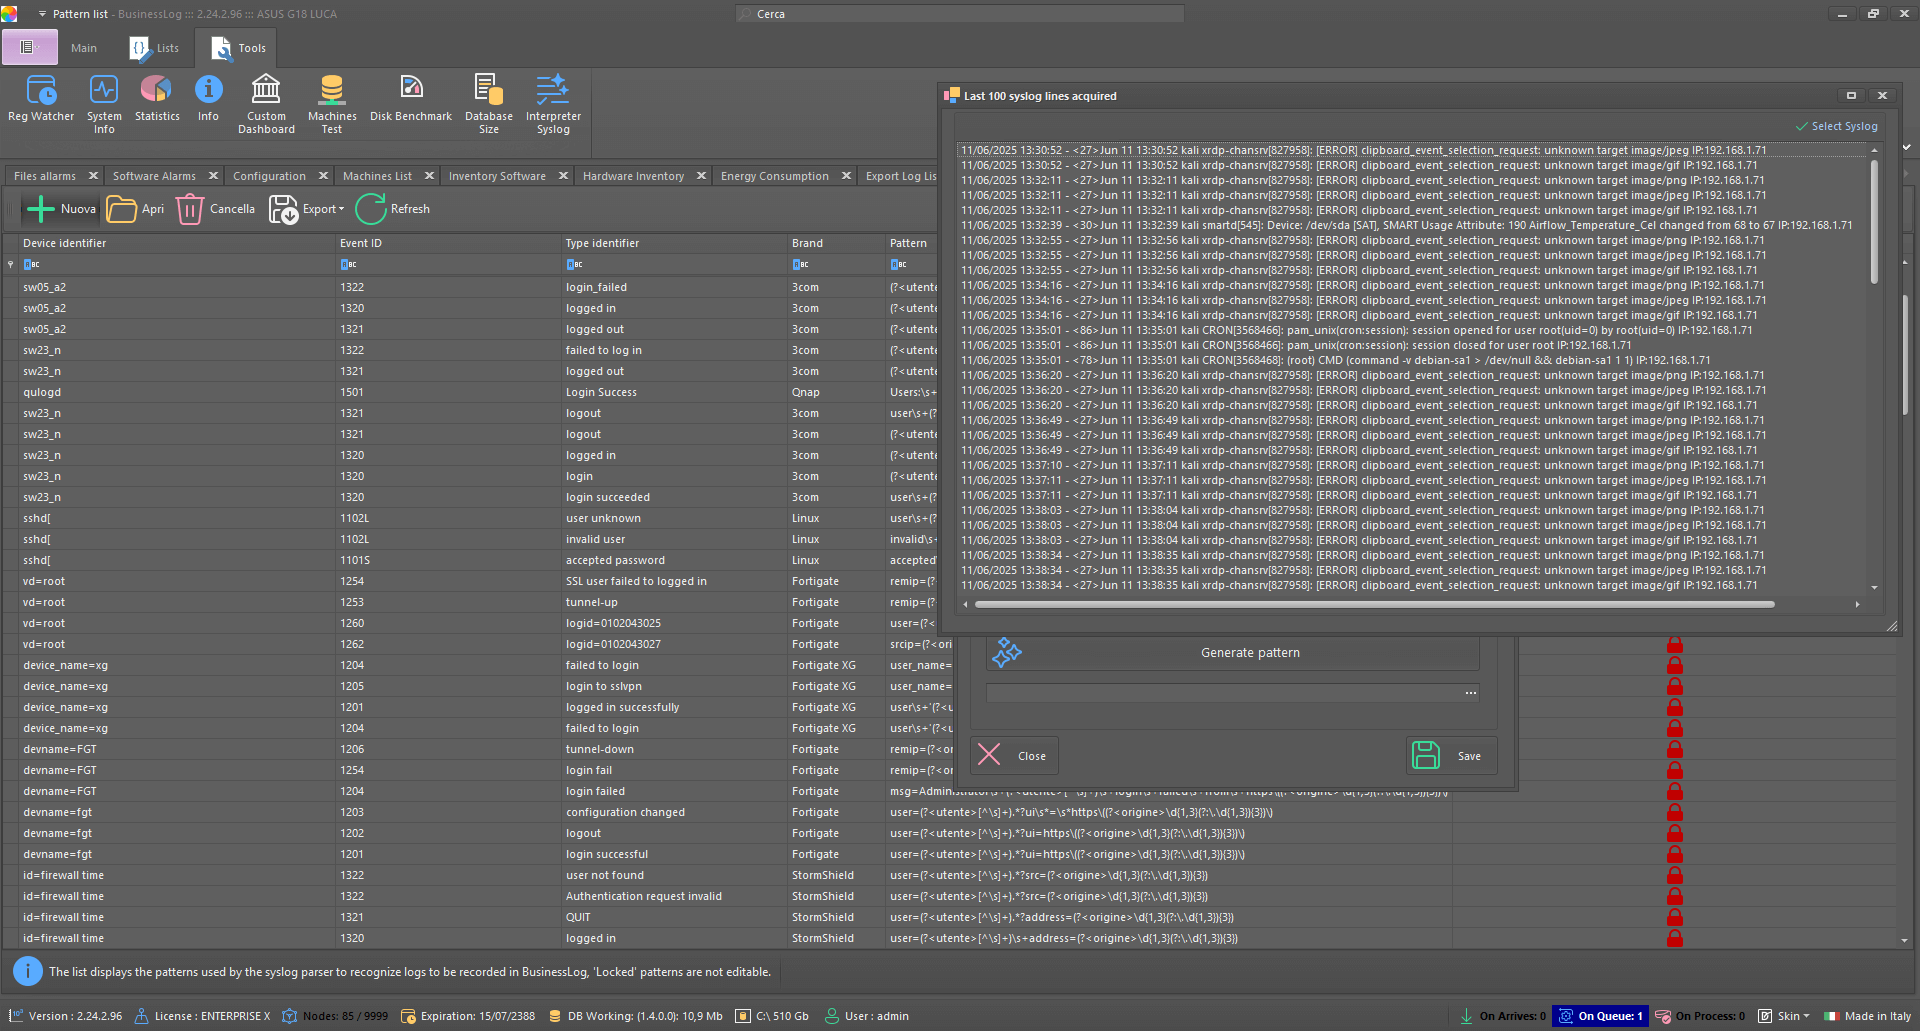Screen dimensions: 1920x1031
Task: Open the Interpreter Syslog tool
Action: pos(553,104)
